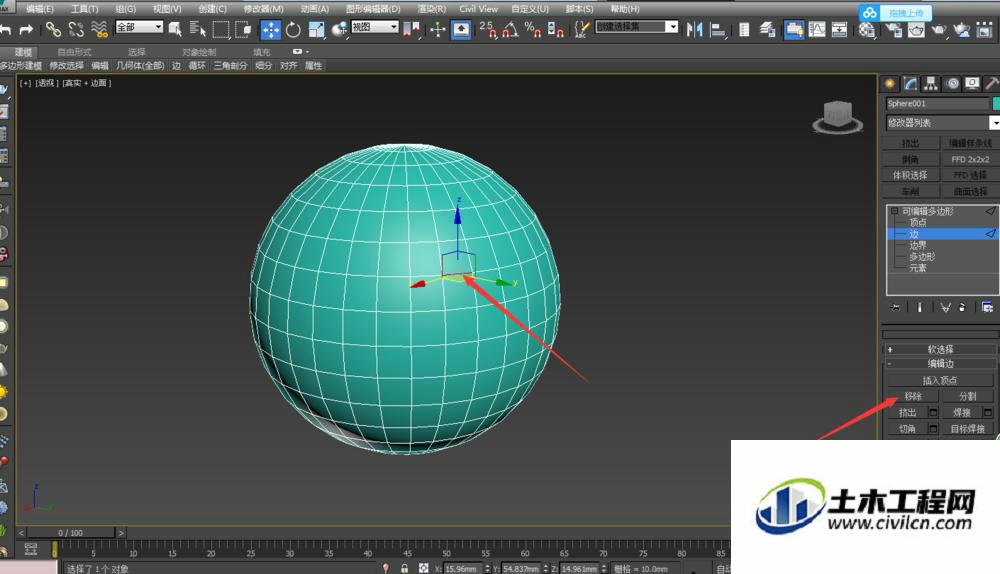Select 顶点 sub-object level

click(918, 223)
